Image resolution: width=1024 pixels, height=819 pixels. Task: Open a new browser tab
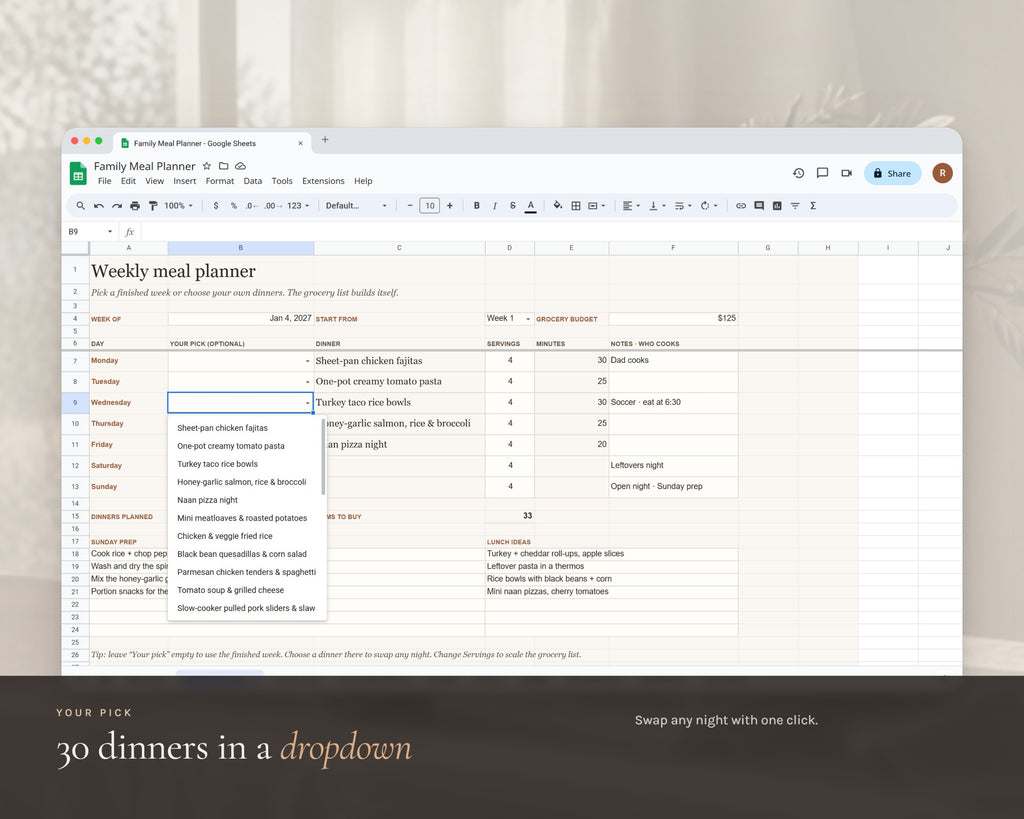pos(325,140)
